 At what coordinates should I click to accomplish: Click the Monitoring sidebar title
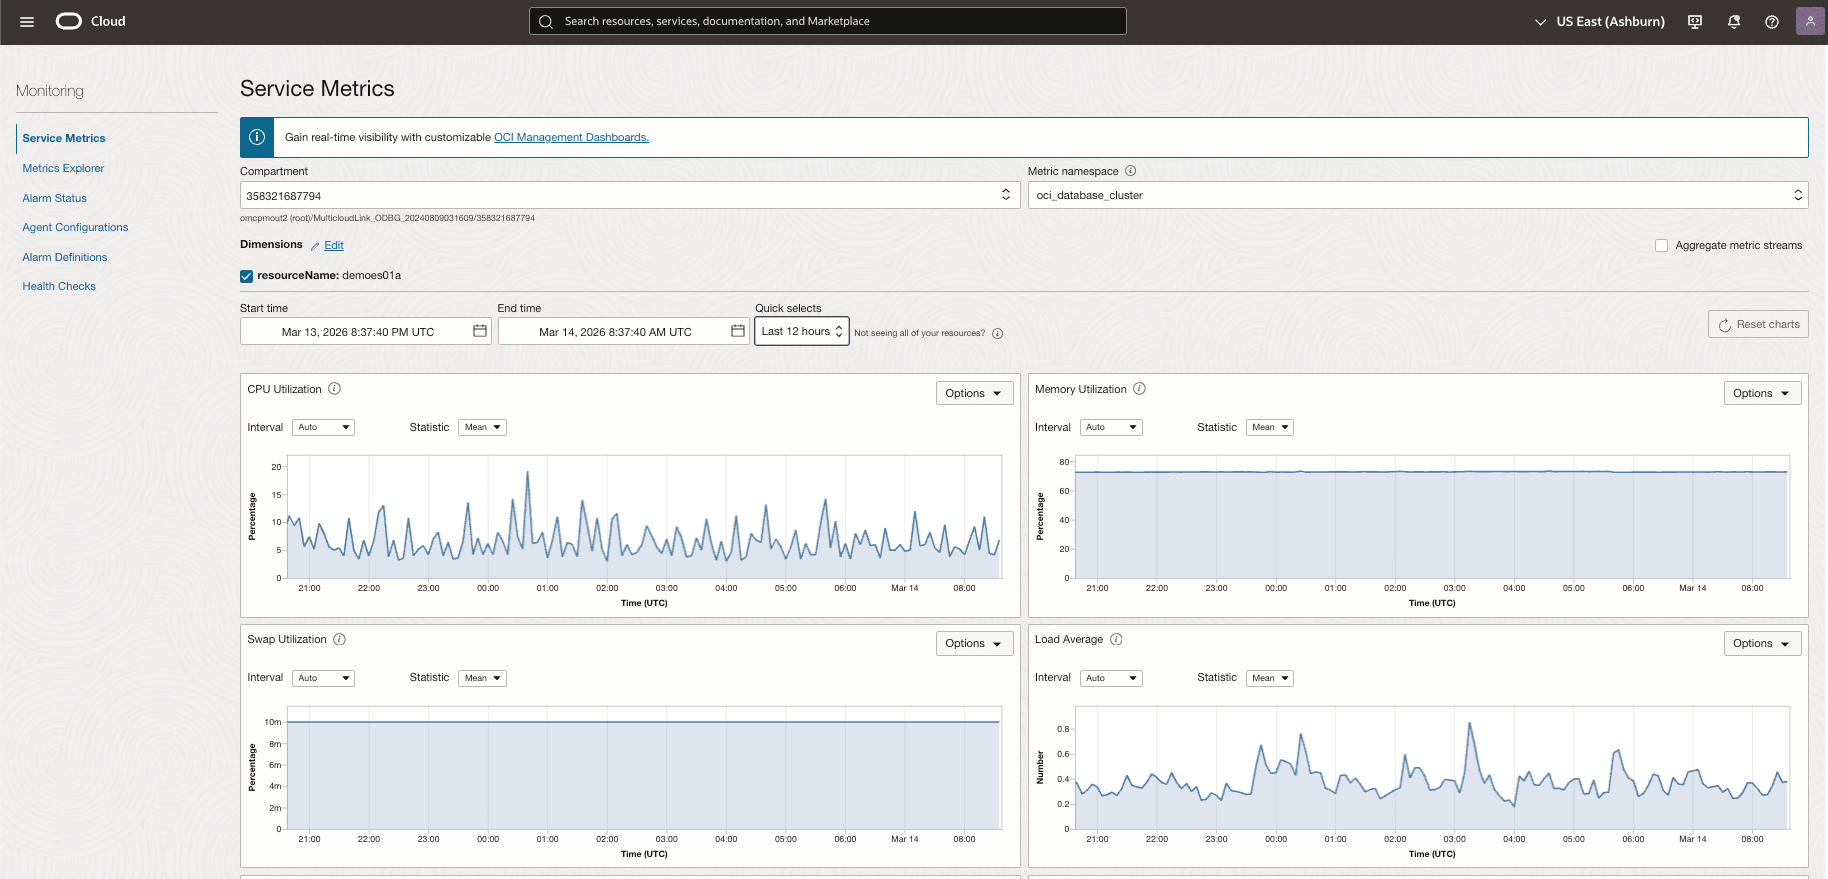[x=50, y=91]
